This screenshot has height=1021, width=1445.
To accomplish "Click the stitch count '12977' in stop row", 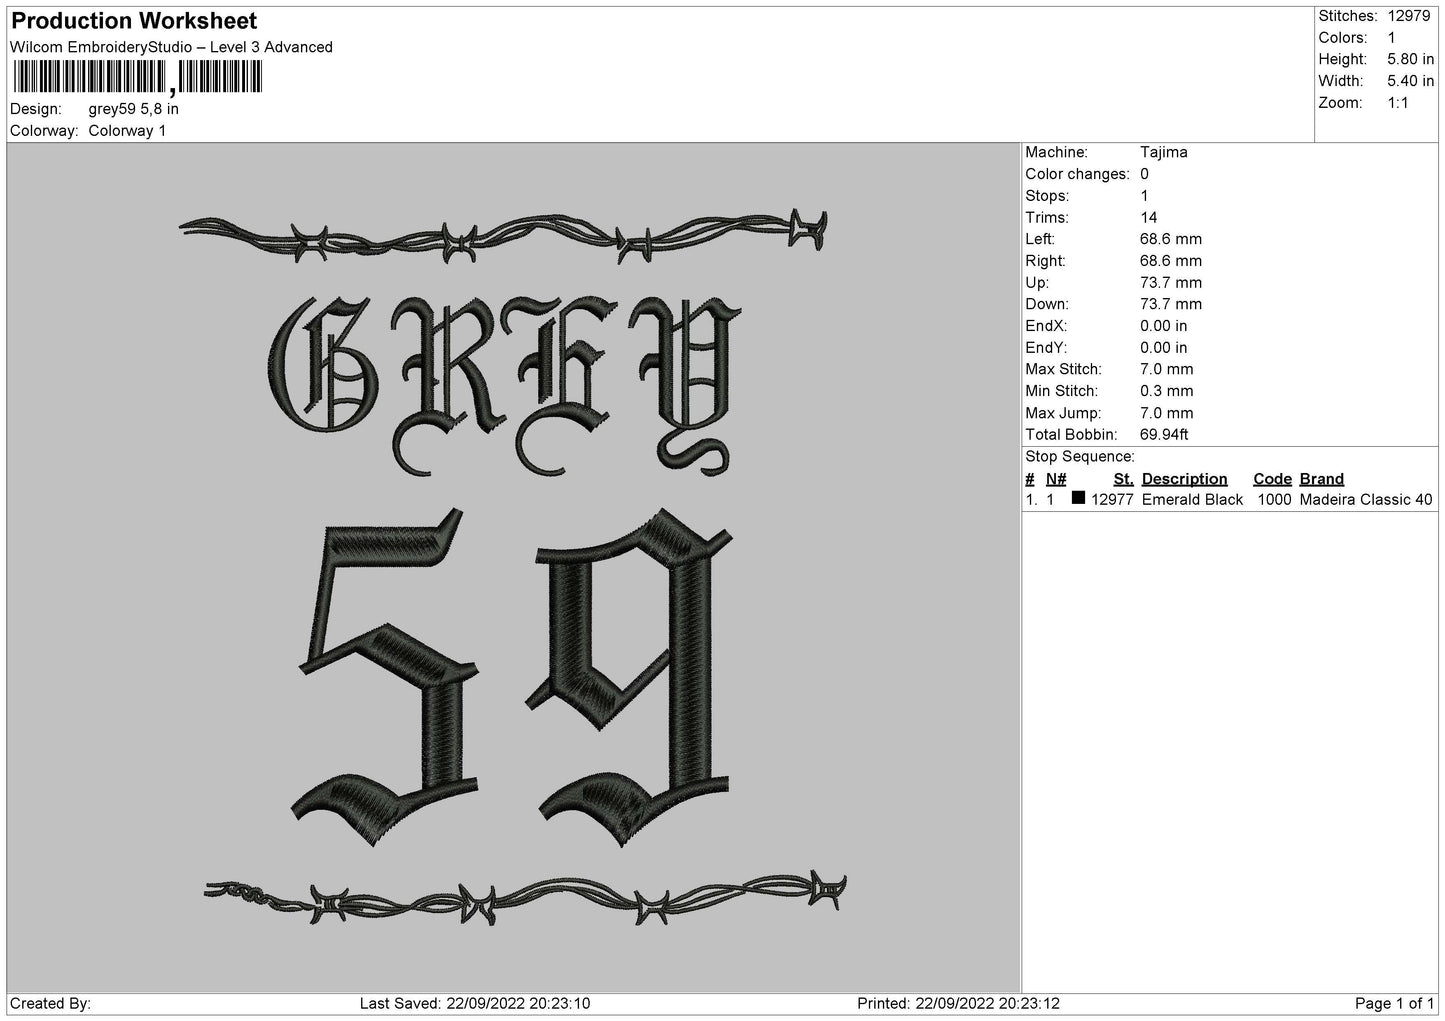I will pos(1112,500).
